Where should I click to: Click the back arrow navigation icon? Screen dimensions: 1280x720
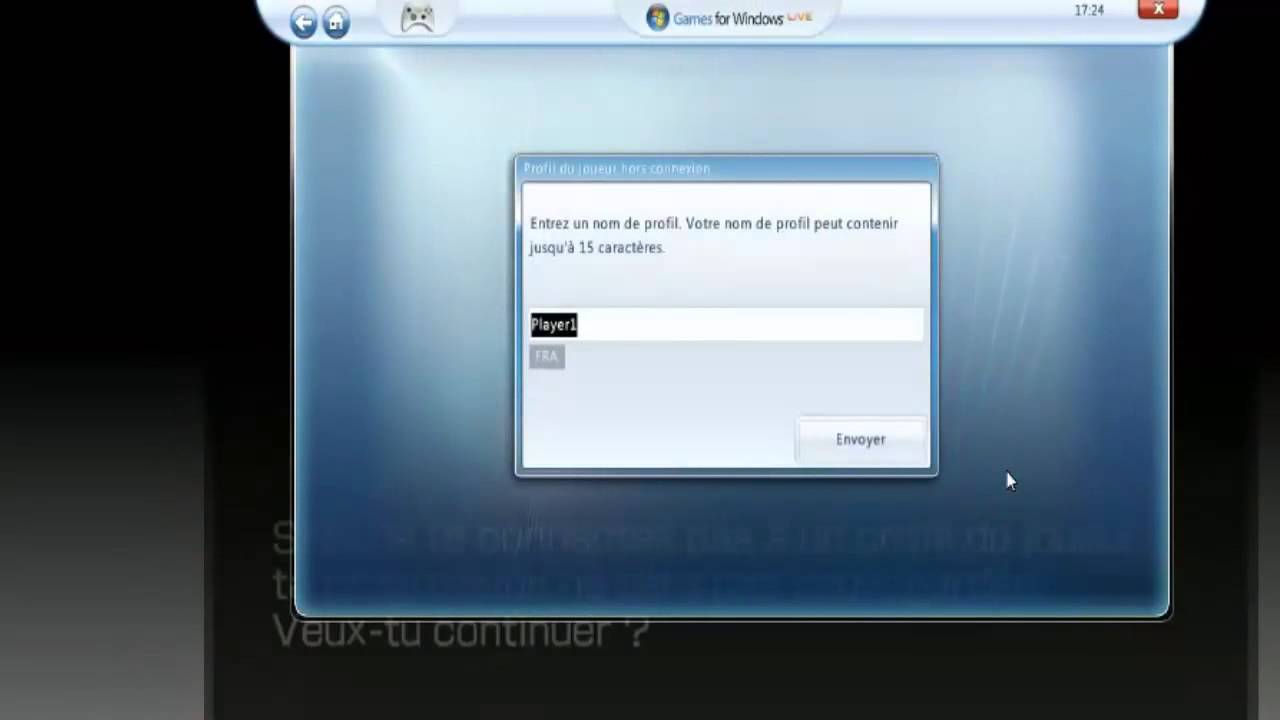click(x=303, y=21)
